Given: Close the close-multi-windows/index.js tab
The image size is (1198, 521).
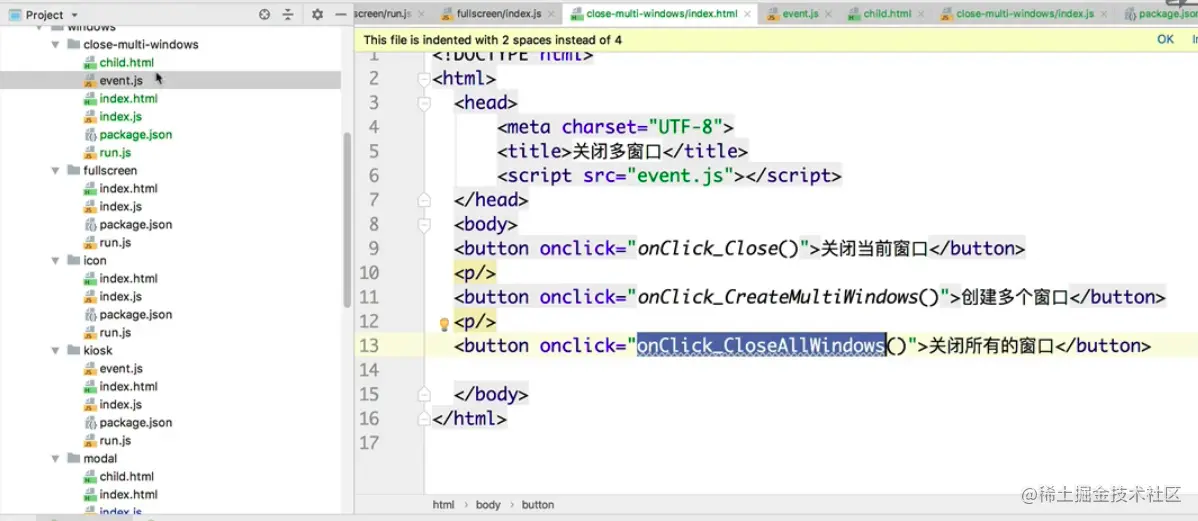Looking at the screenshot, I should [1105, 14].
